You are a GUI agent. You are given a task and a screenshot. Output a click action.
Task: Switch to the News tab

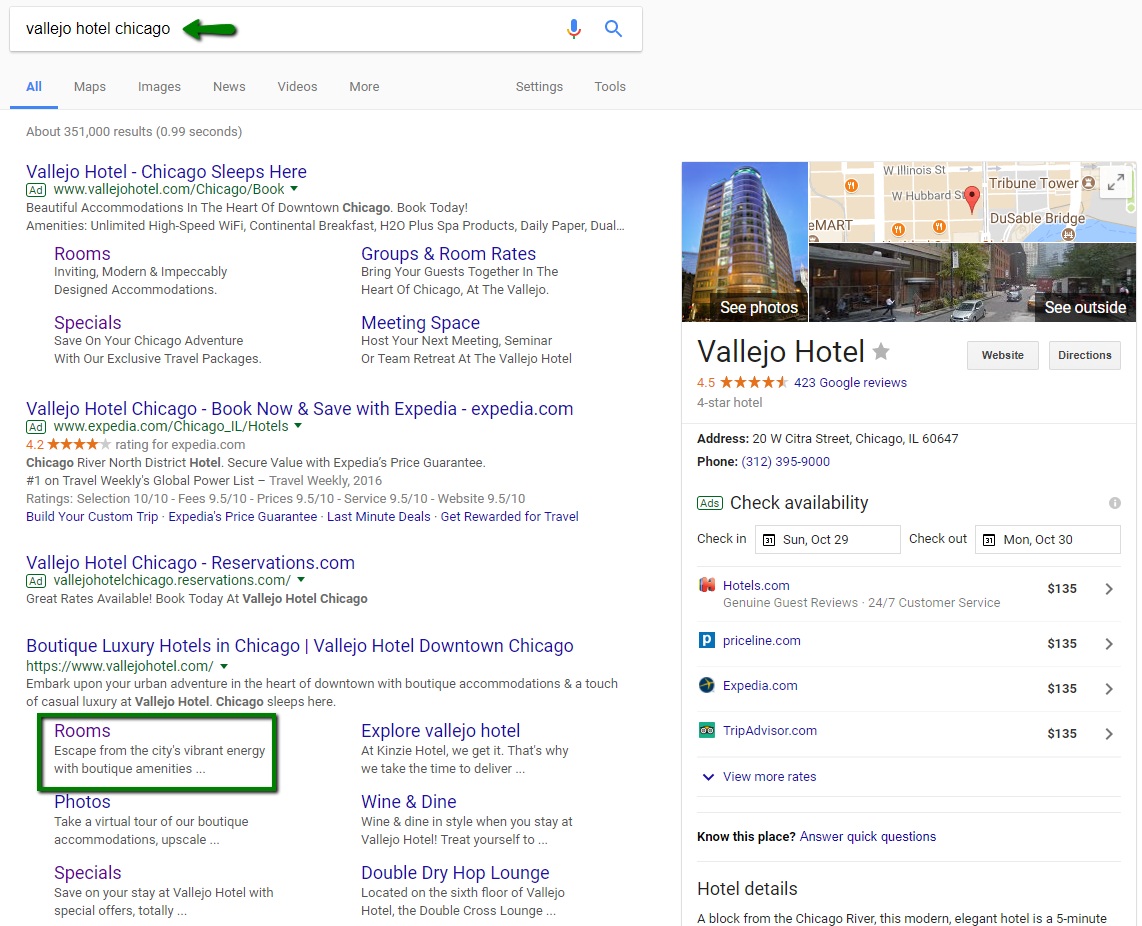(229, 87)
